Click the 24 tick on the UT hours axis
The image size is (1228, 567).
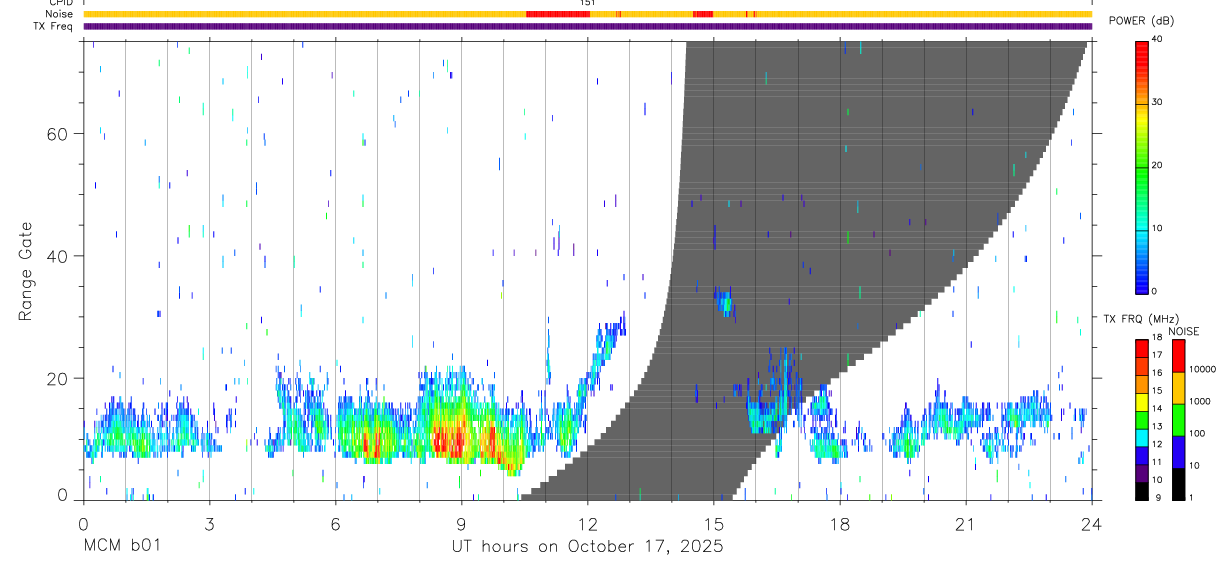click(1092, 524)
